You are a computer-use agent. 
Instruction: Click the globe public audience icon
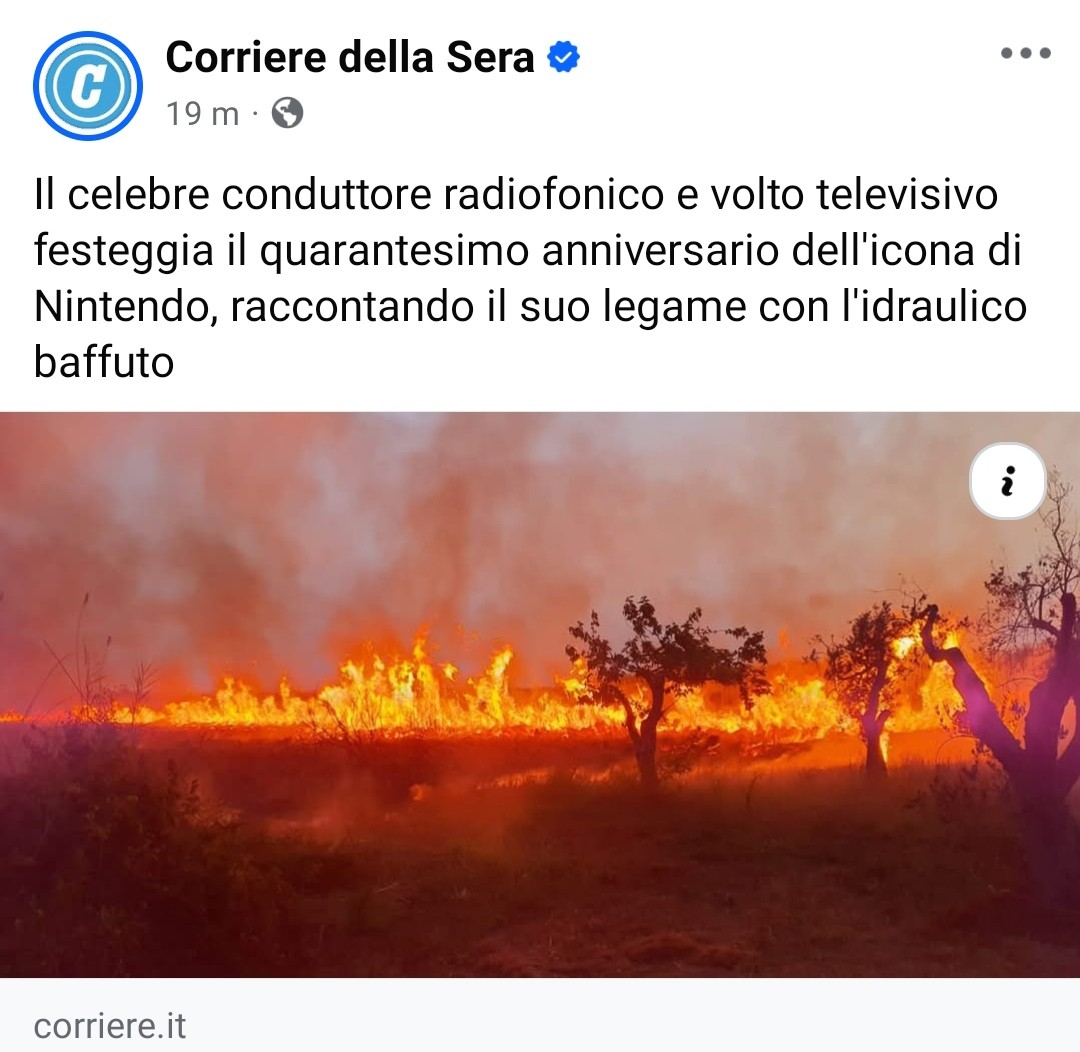(x=287, y=113)
